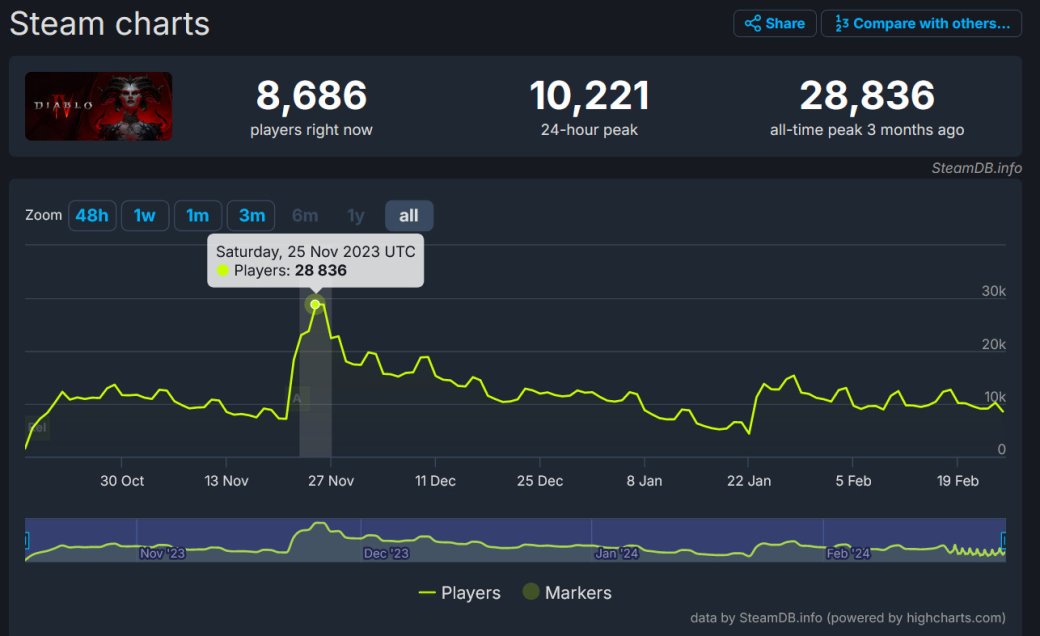Click the 27 Nov axis label
The image size is (1040, 636).
331,481
